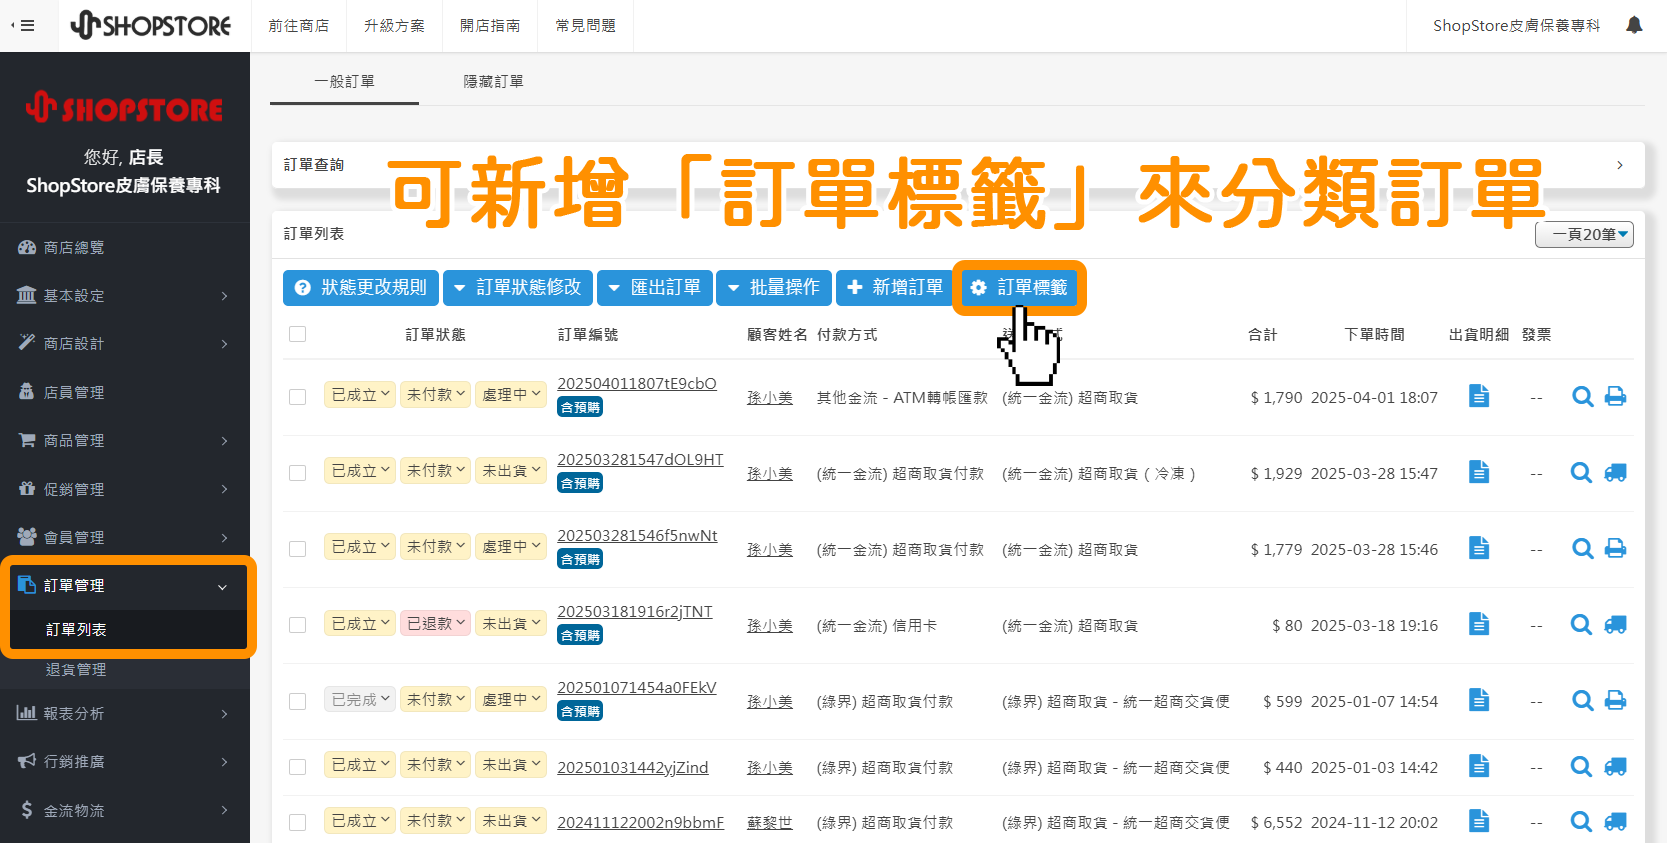Image resolution: width=1667 pixels, height=843 pixels.
Task: Open 批量操作 dropdown button
Action: pyautogui.click(x=774, y=288)
